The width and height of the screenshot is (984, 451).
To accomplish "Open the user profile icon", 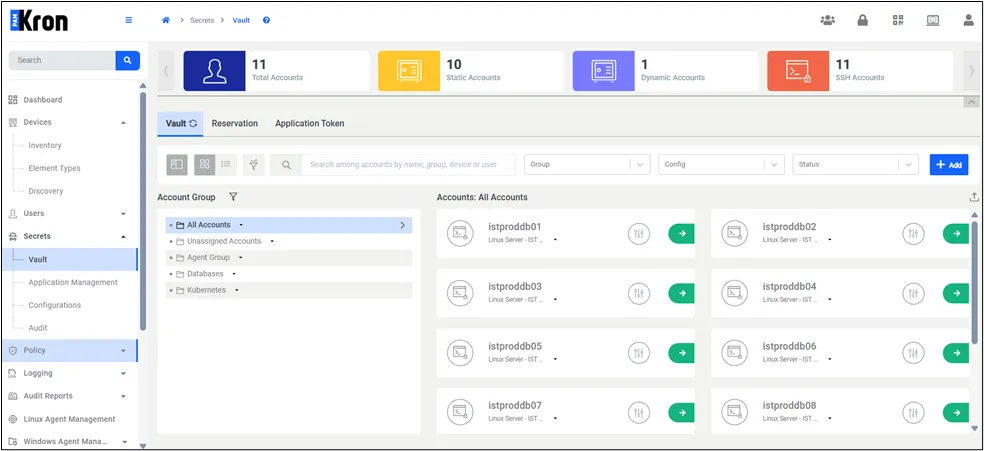I will (968, 20).
